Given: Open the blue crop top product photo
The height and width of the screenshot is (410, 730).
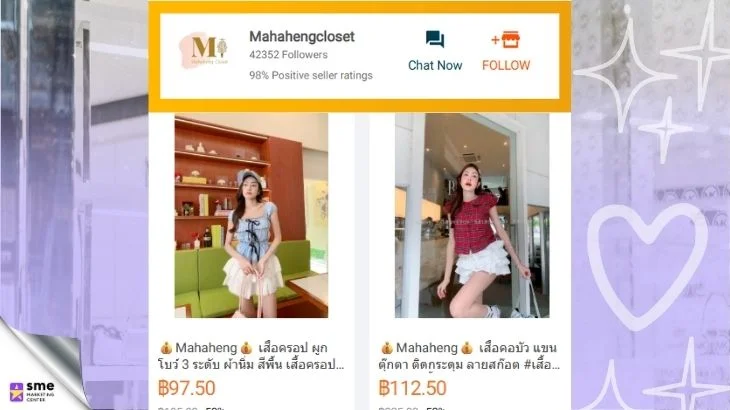Looking at the screenshot, I should pyautogui.click(x=251, y=215).
